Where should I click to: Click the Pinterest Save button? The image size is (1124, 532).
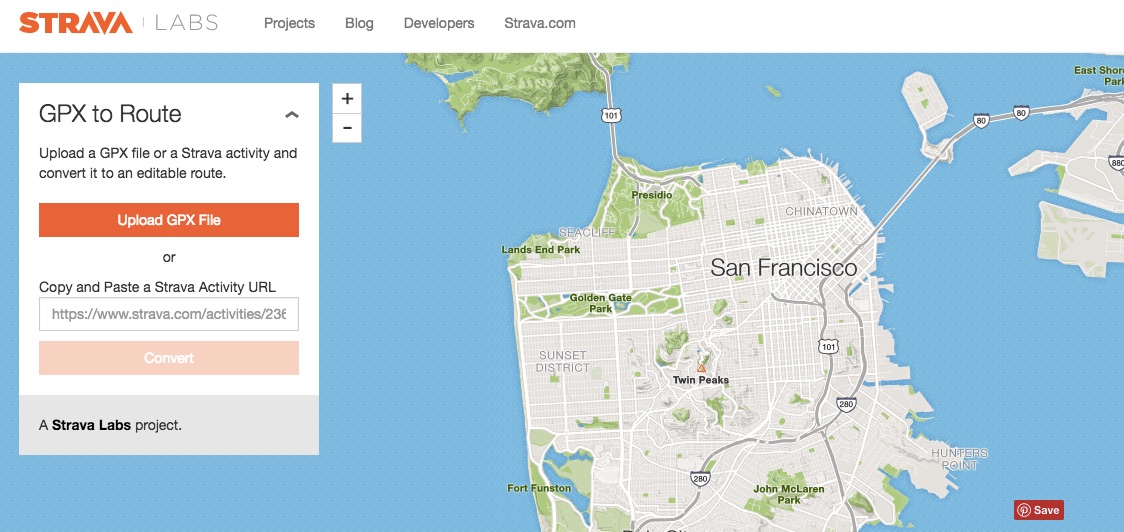click(x=1039, y=510)
